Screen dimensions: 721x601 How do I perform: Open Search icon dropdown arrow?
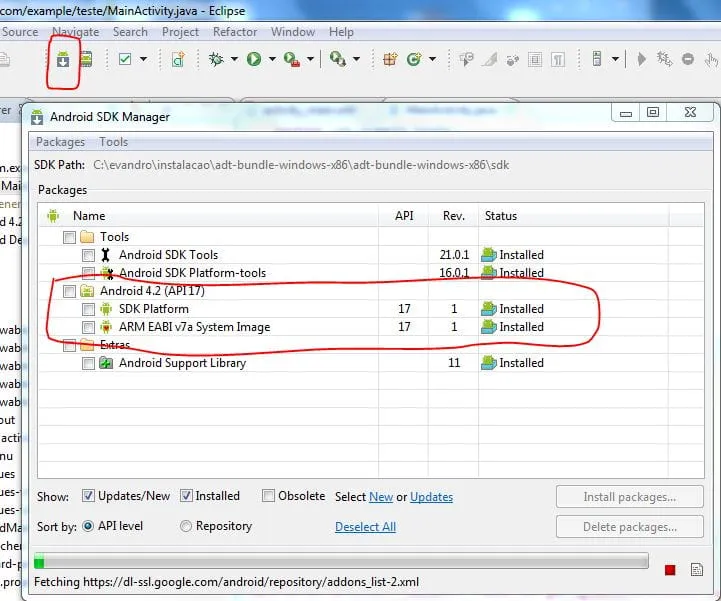pyautogui.click(x=356, y=59)
